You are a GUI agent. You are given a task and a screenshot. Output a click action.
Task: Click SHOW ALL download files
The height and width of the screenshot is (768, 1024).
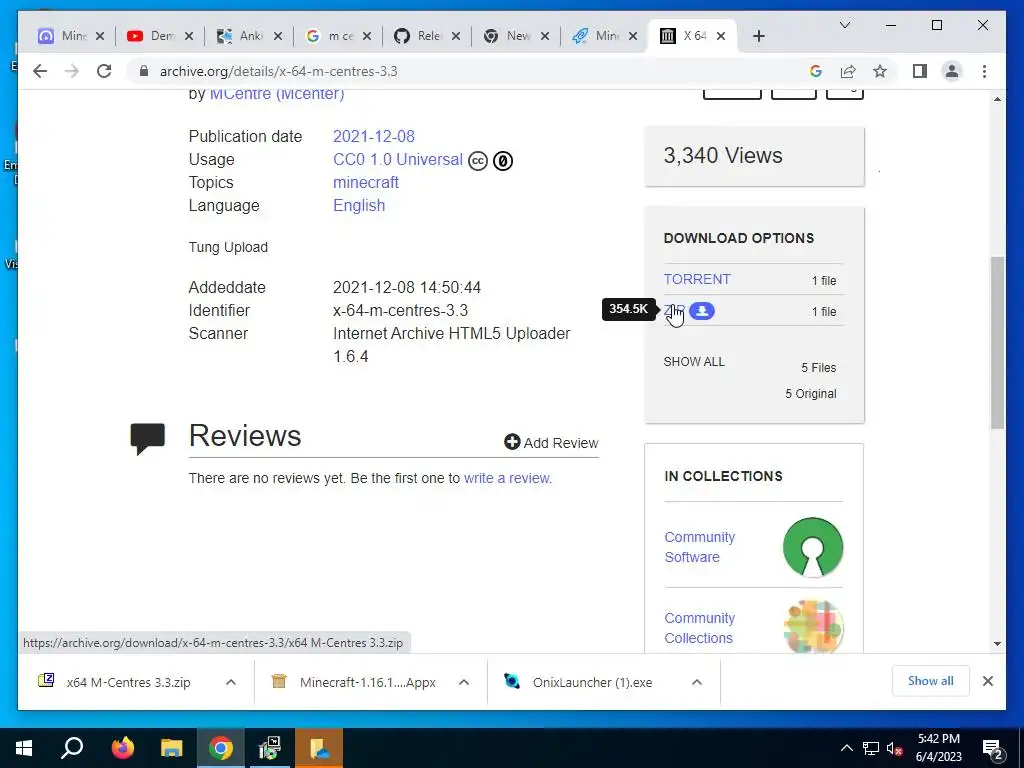[x=694, y=362]
